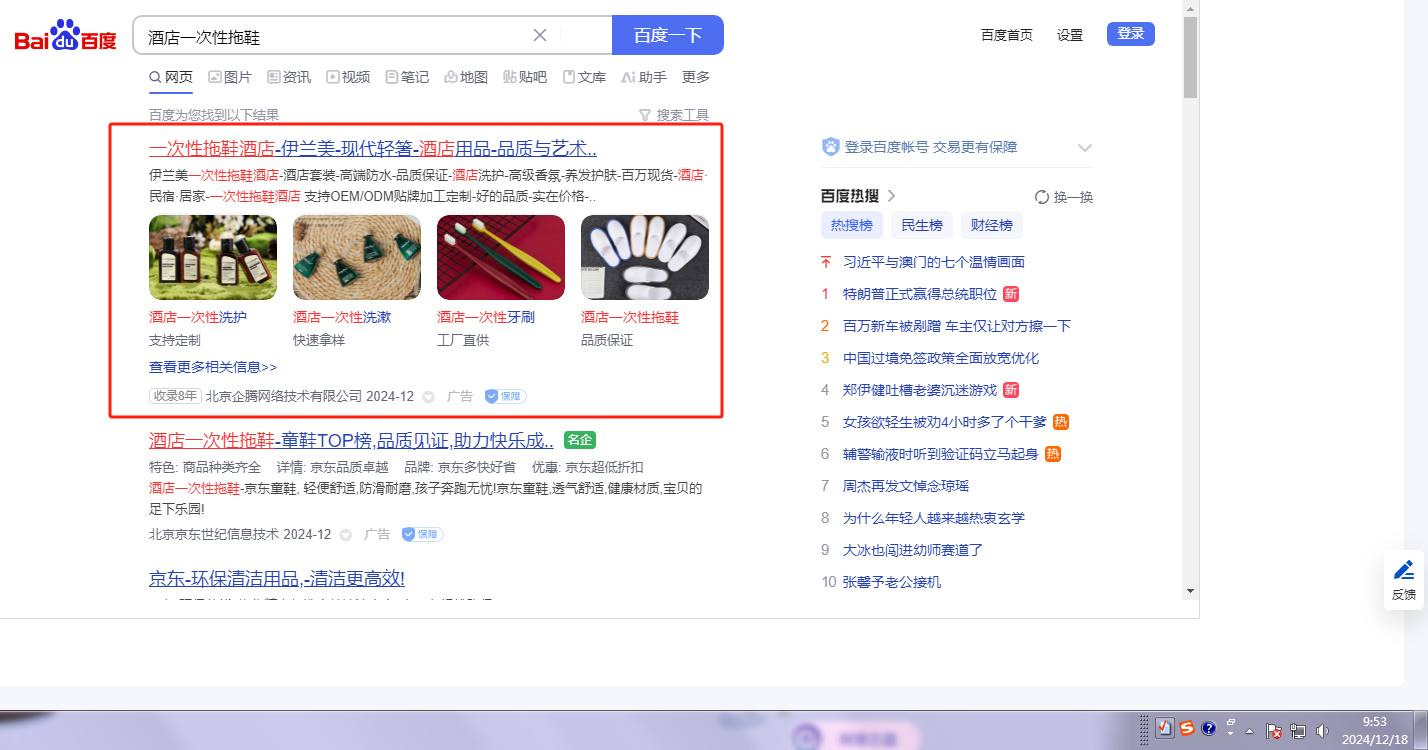Open the network tray icon
The image size is (1428, 750).
[1298, 731]
